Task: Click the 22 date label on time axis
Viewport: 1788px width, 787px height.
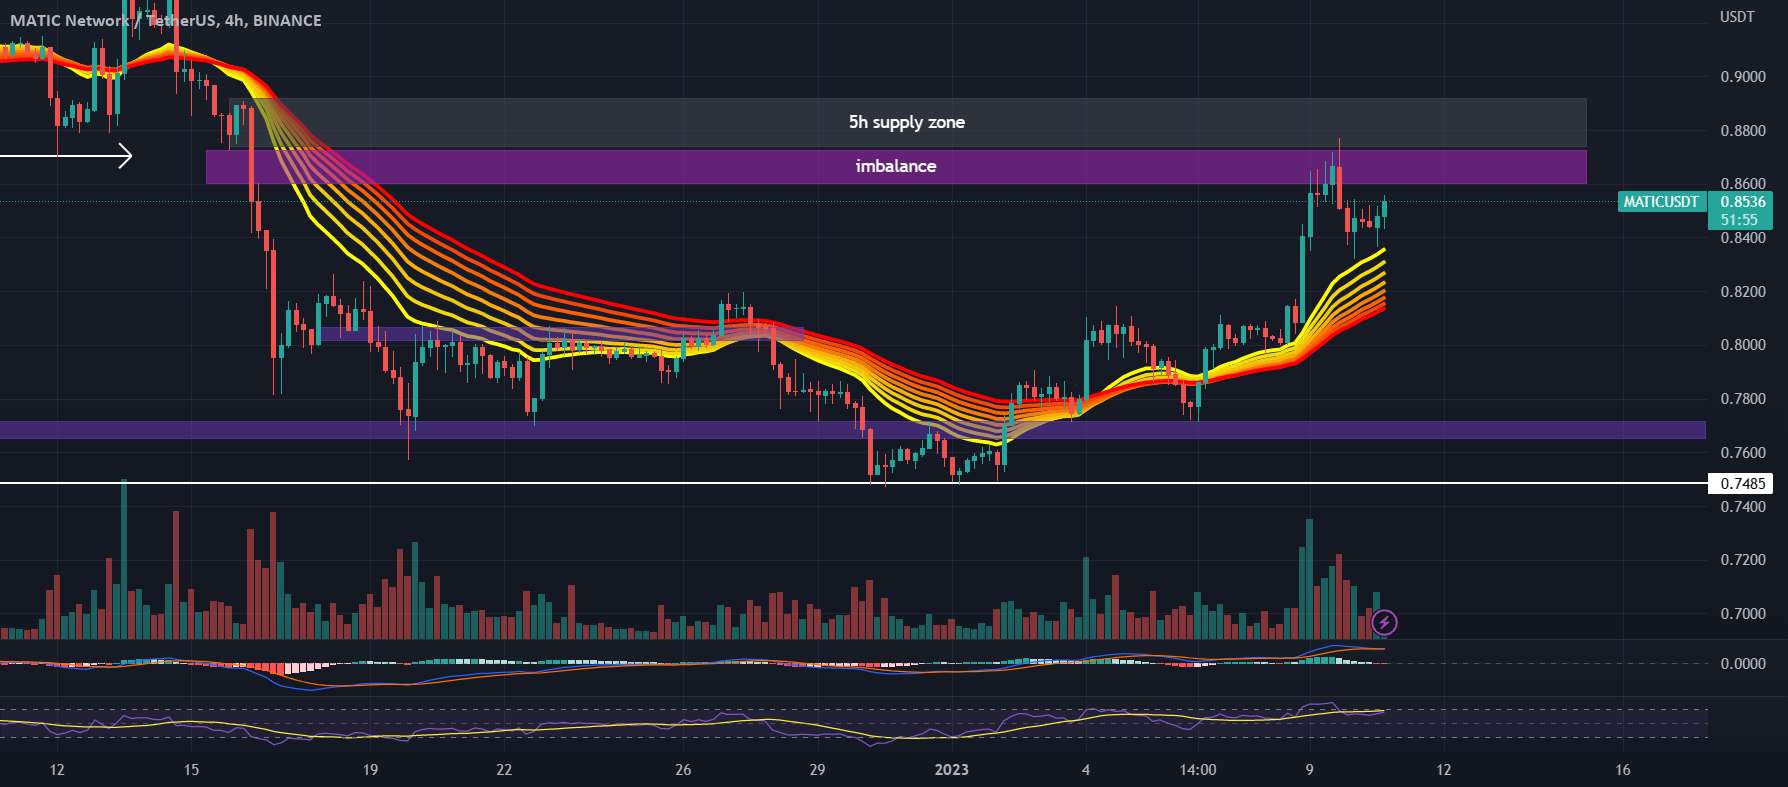Action: coord(504,770)
